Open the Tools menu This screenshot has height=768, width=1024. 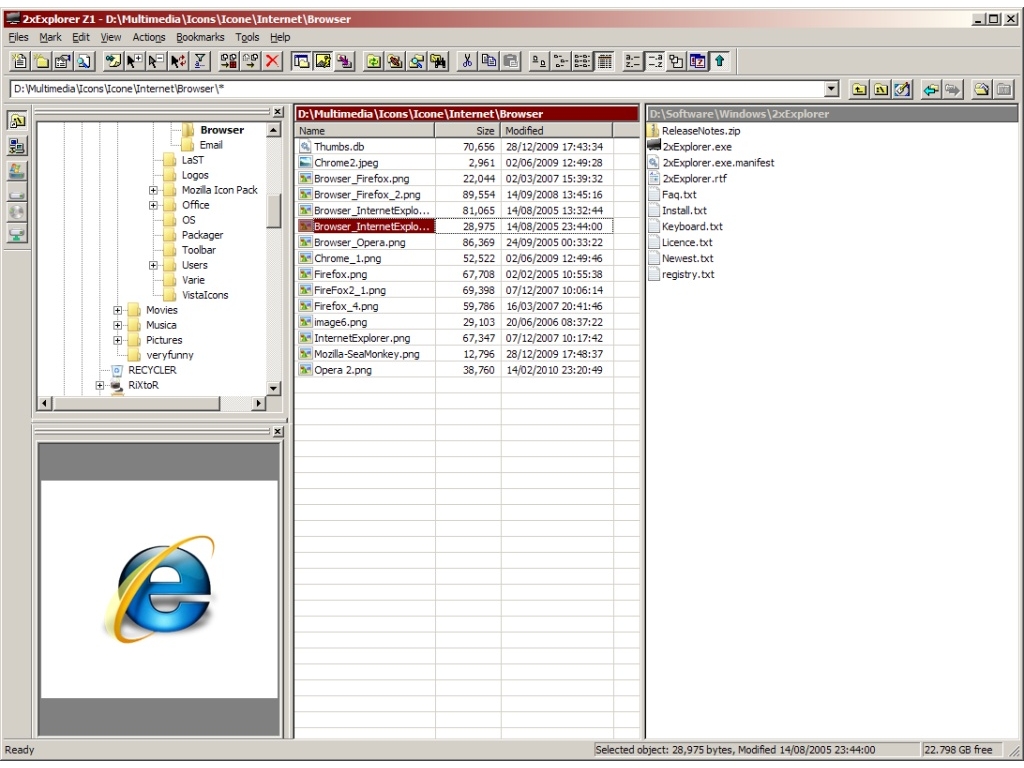point(248,37)
